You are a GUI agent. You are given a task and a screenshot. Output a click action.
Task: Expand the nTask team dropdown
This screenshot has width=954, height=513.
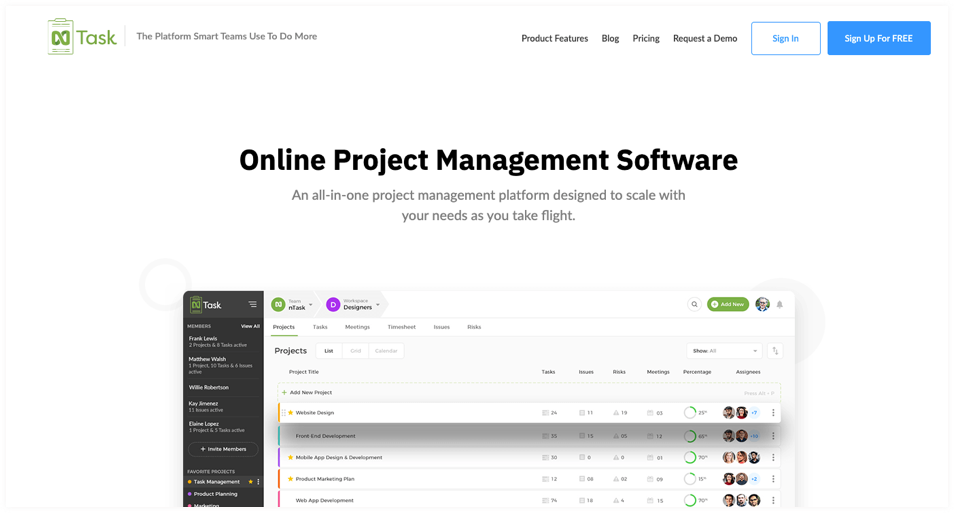[x=311, y=305]
